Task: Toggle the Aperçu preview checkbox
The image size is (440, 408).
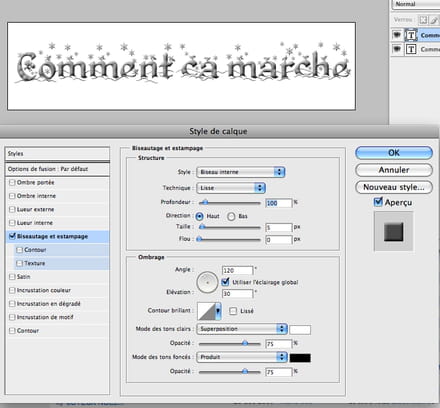Action: click(x=378, y=202)
